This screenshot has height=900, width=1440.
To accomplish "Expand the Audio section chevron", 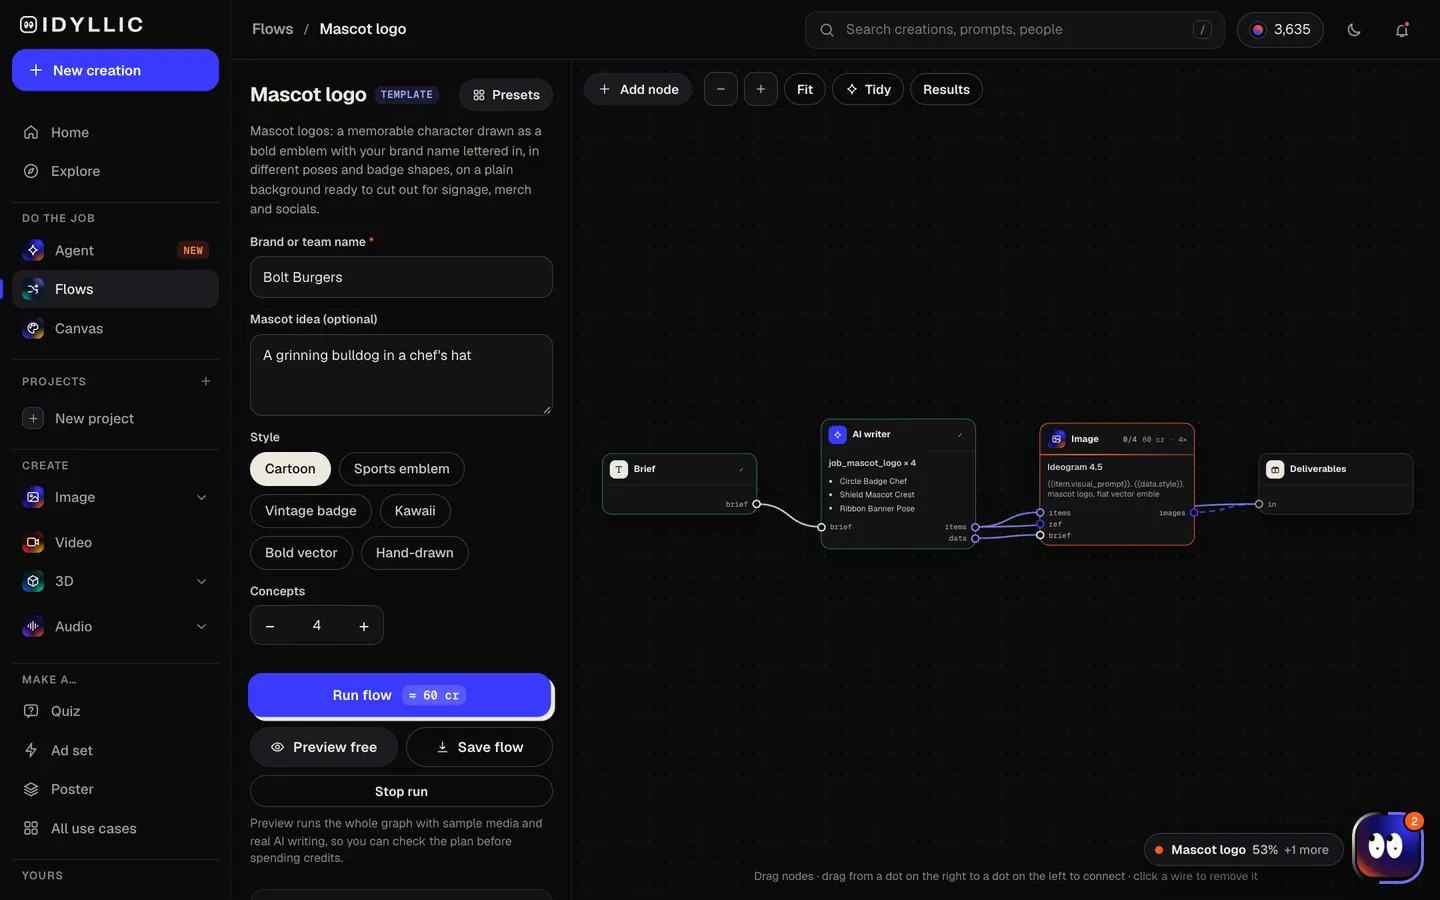I will [202, 627].
